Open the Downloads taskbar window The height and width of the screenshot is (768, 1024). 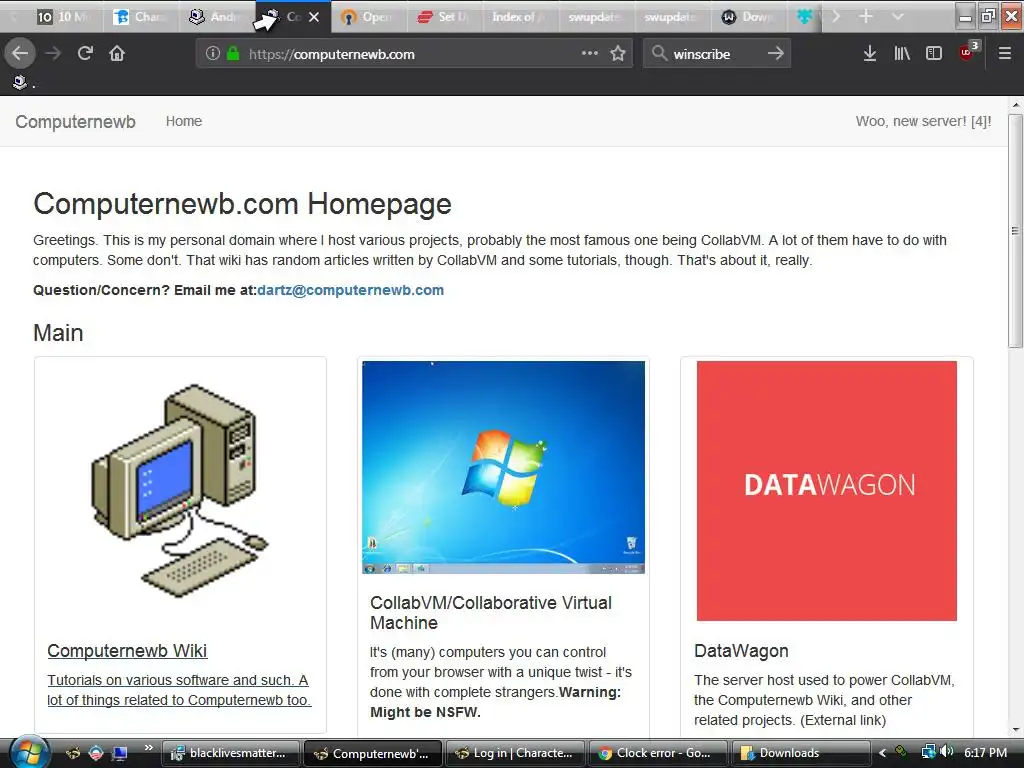[799, 753]
